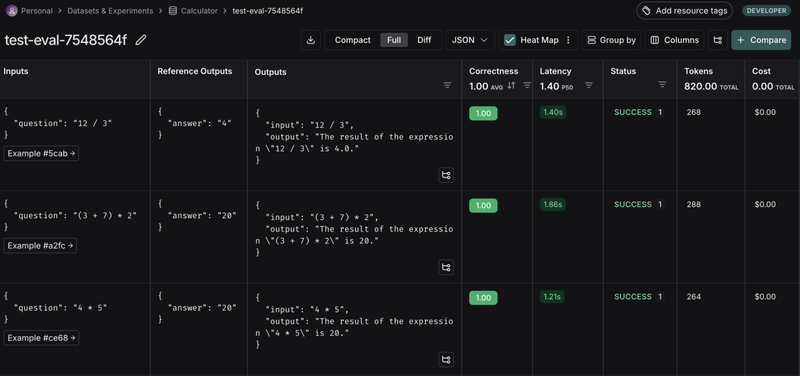Click the tag icon in Add resource tags

[x=646, y=11]
